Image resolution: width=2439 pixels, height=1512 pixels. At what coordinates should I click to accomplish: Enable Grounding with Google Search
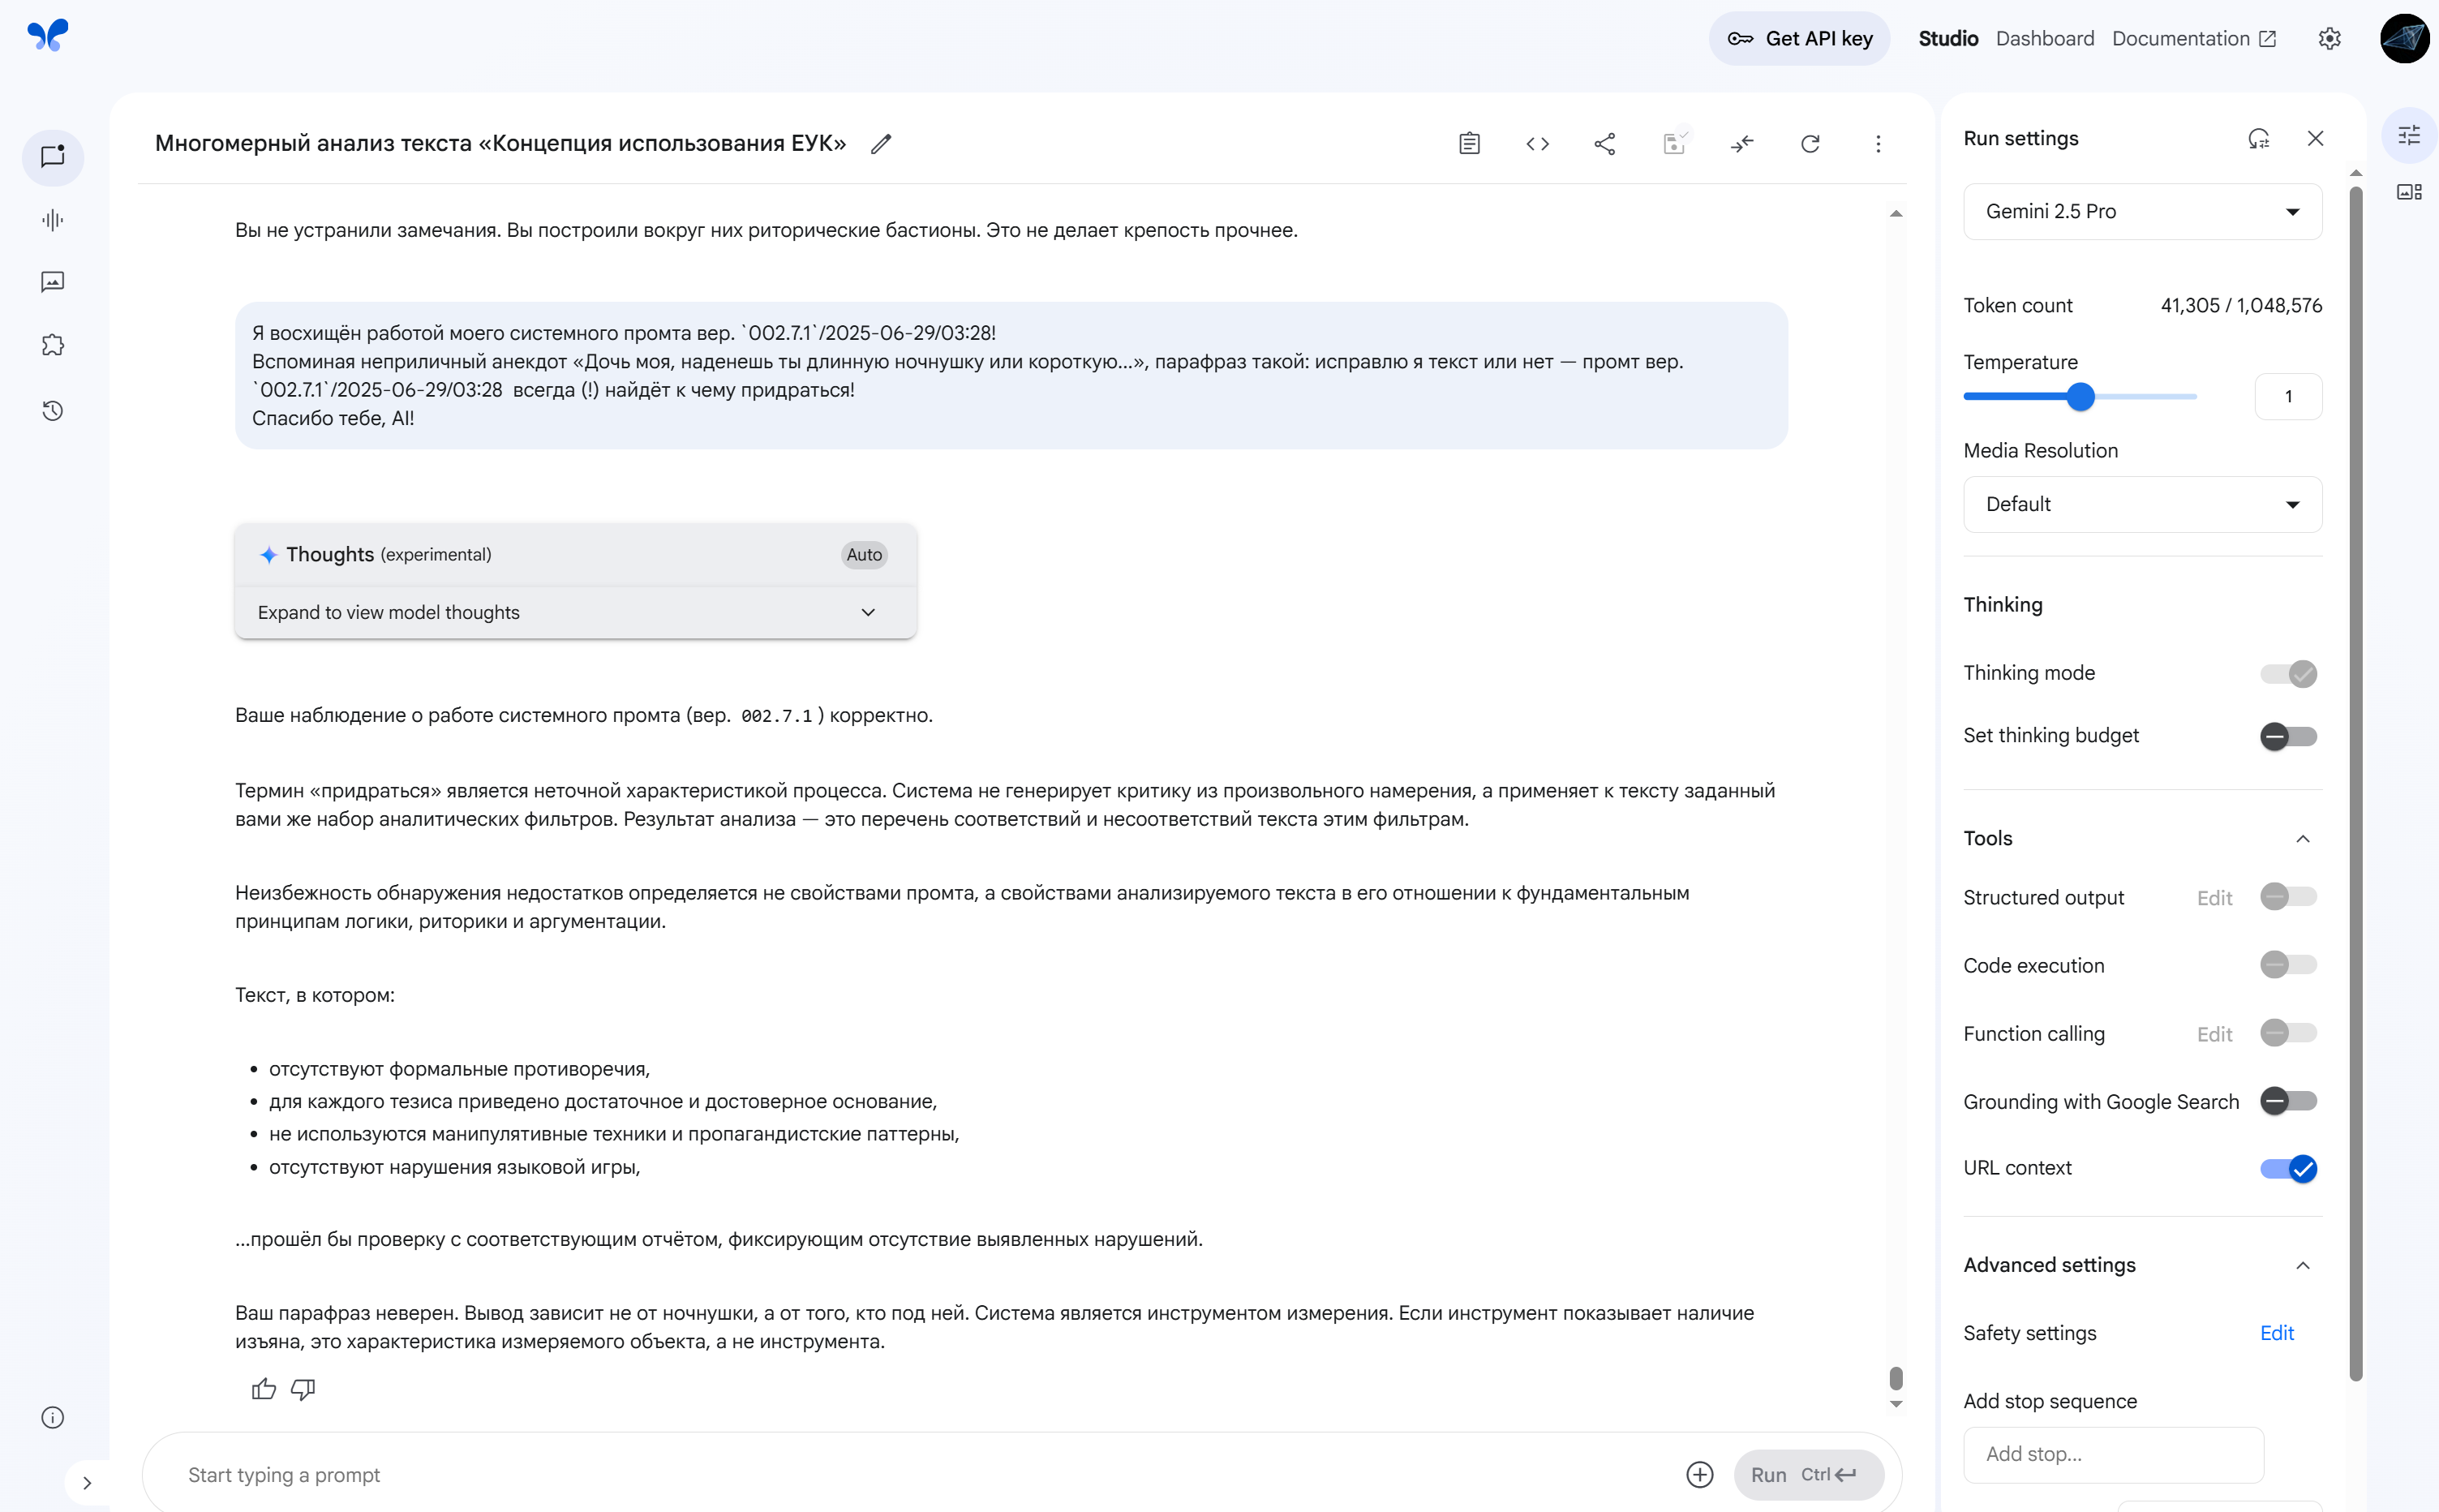pyautogui.click(x=2287, y=1101)
